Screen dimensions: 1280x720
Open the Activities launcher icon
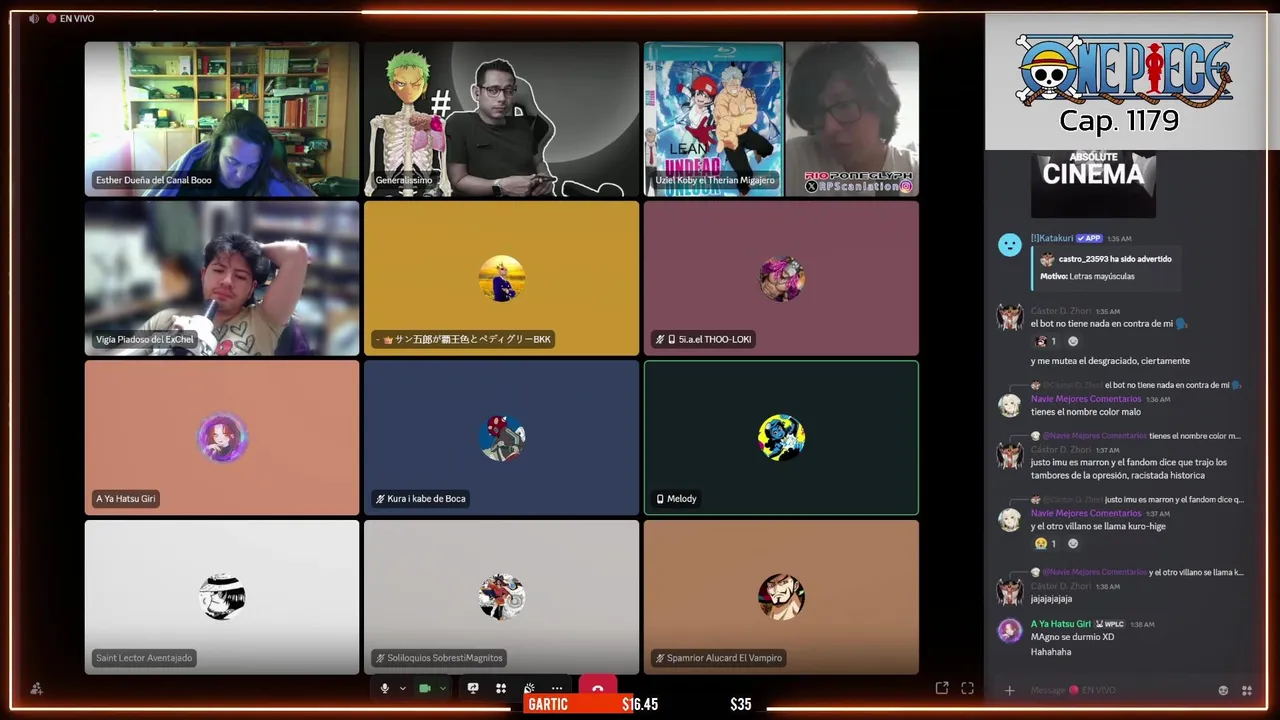click(501, 688)
